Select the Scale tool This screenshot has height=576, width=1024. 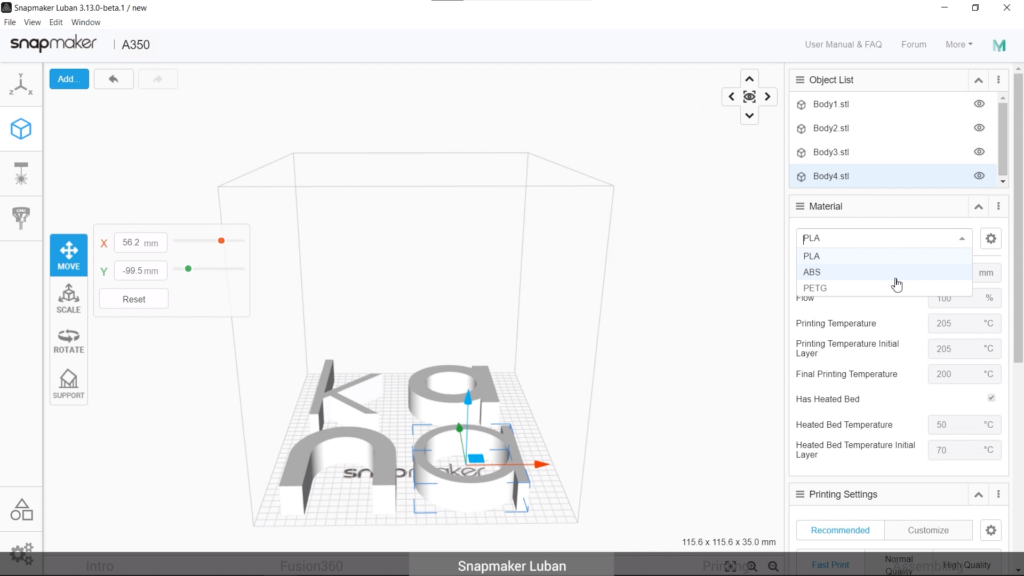point(69,298)
